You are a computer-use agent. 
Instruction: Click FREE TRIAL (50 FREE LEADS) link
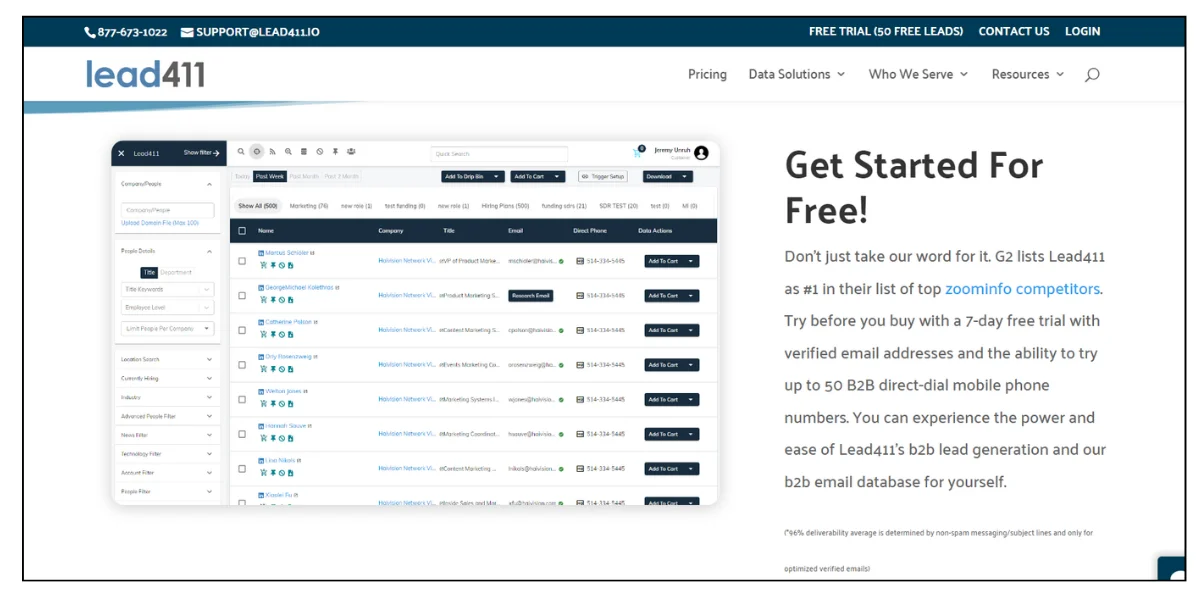(886, 31)
